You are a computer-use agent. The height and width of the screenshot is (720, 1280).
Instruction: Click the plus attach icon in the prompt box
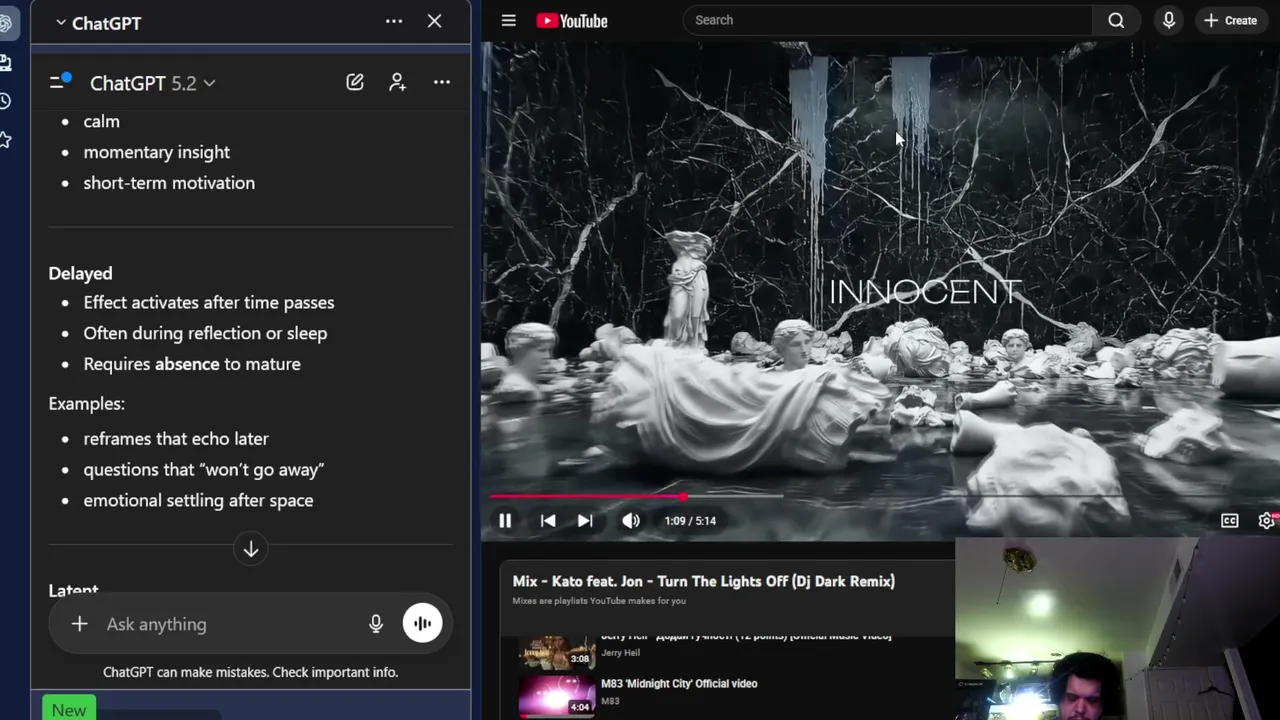[79, 624]
